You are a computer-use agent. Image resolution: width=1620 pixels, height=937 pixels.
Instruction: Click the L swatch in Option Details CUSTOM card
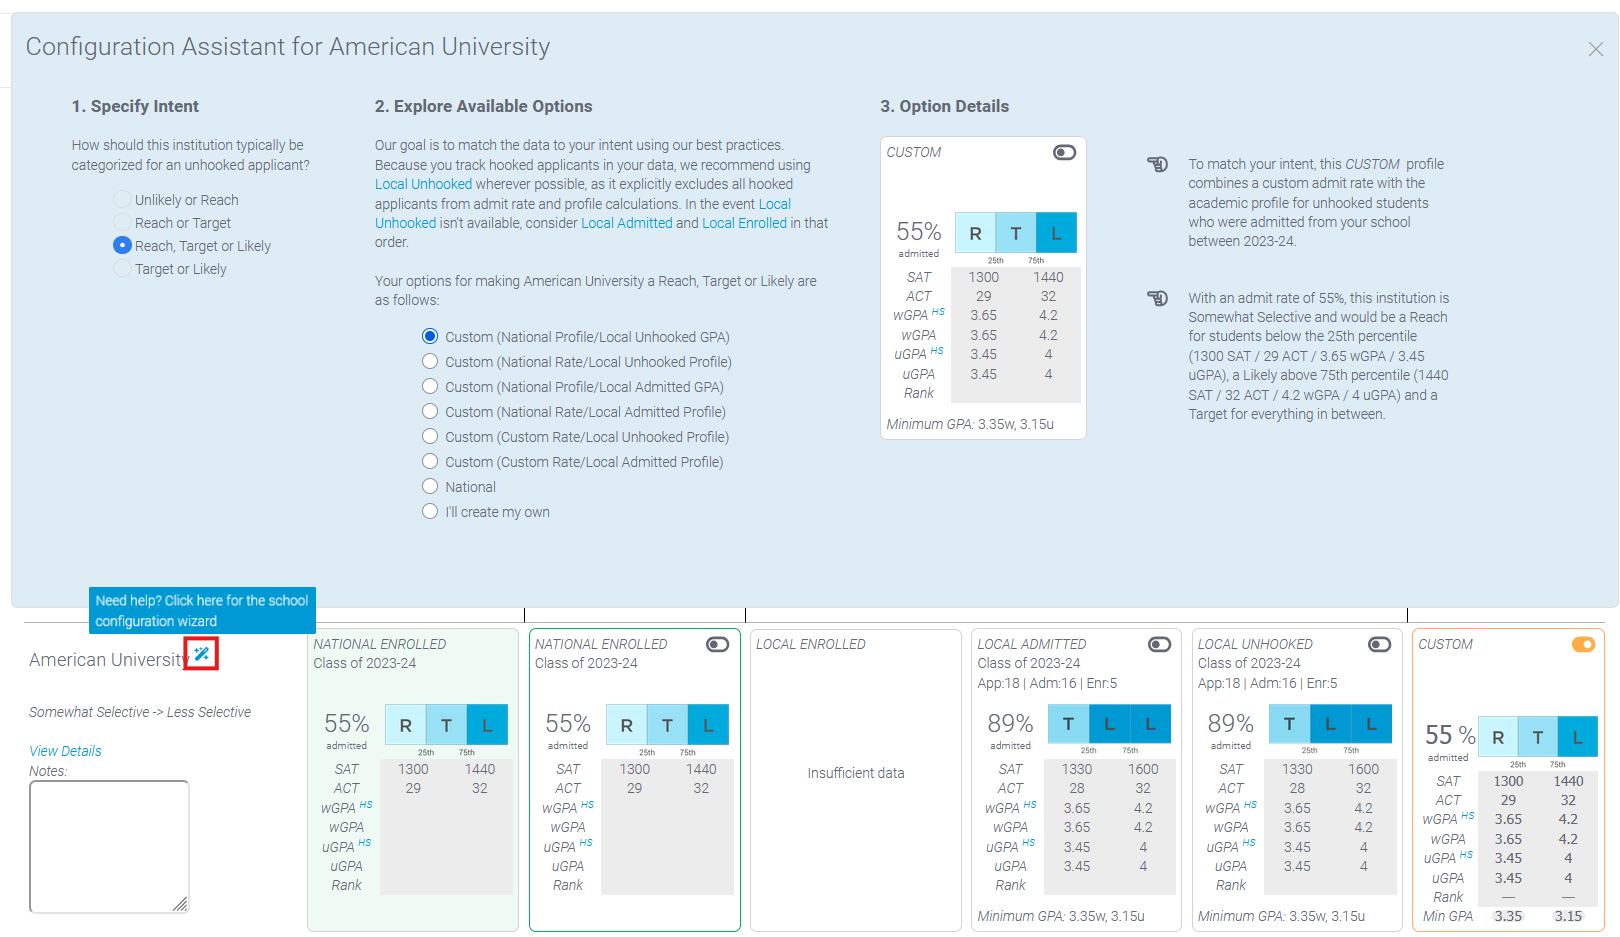[x=1056, y=233]
